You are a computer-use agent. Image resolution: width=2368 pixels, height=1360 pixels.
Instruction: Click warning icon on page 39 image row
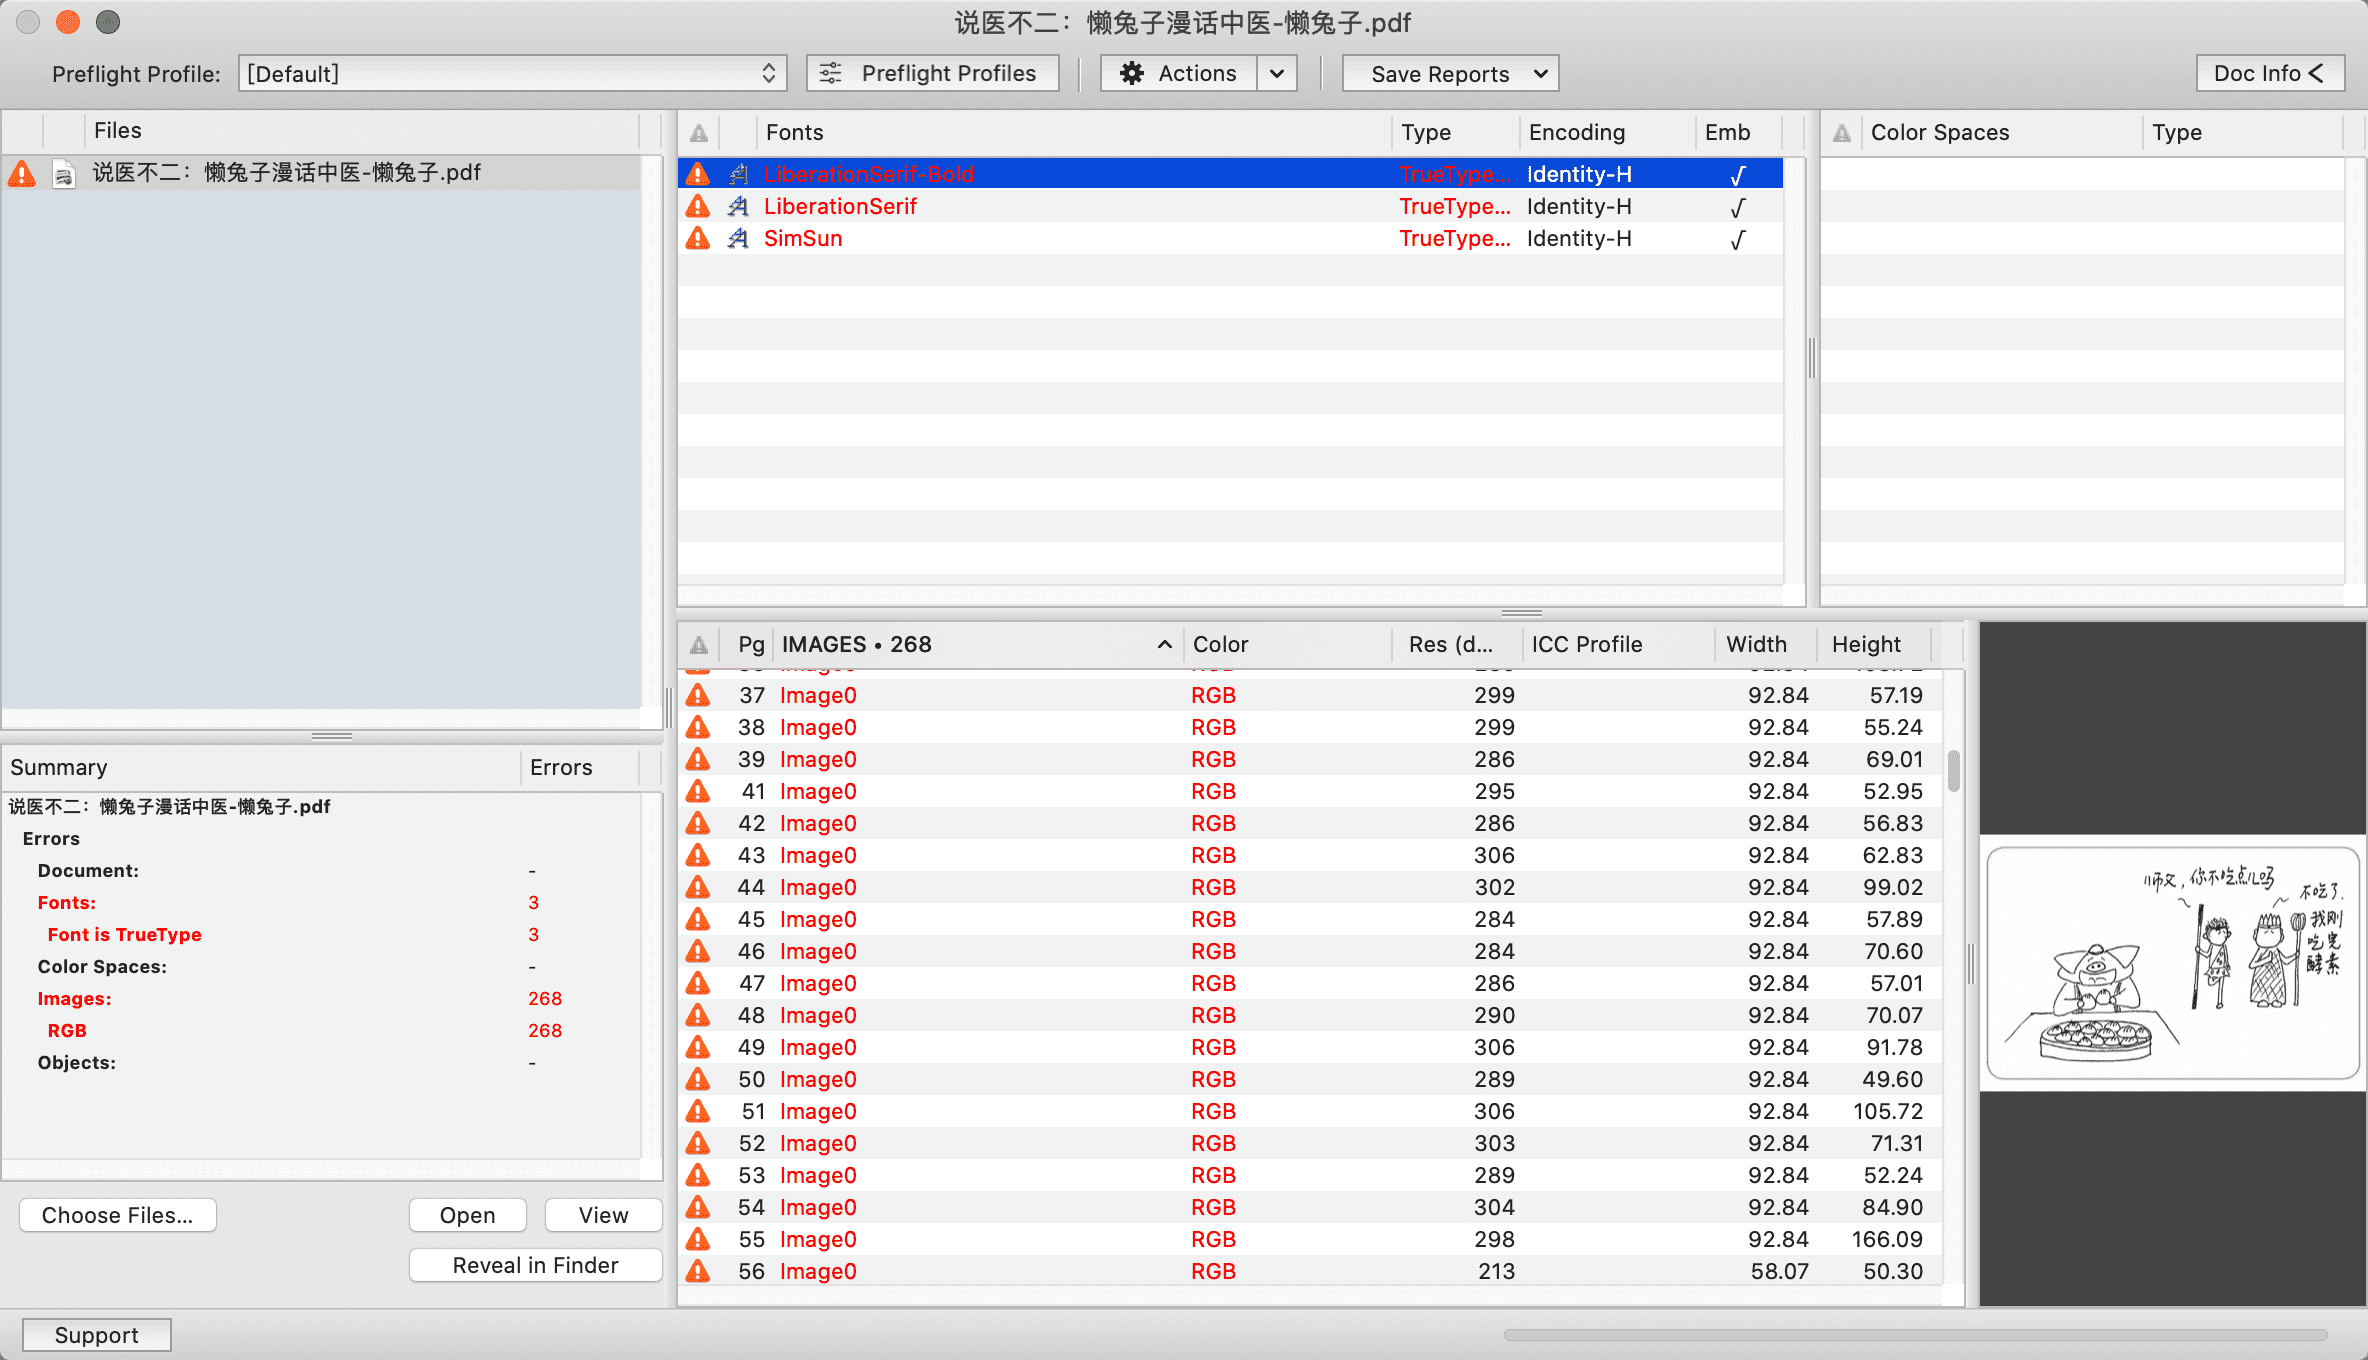point(698,759)
